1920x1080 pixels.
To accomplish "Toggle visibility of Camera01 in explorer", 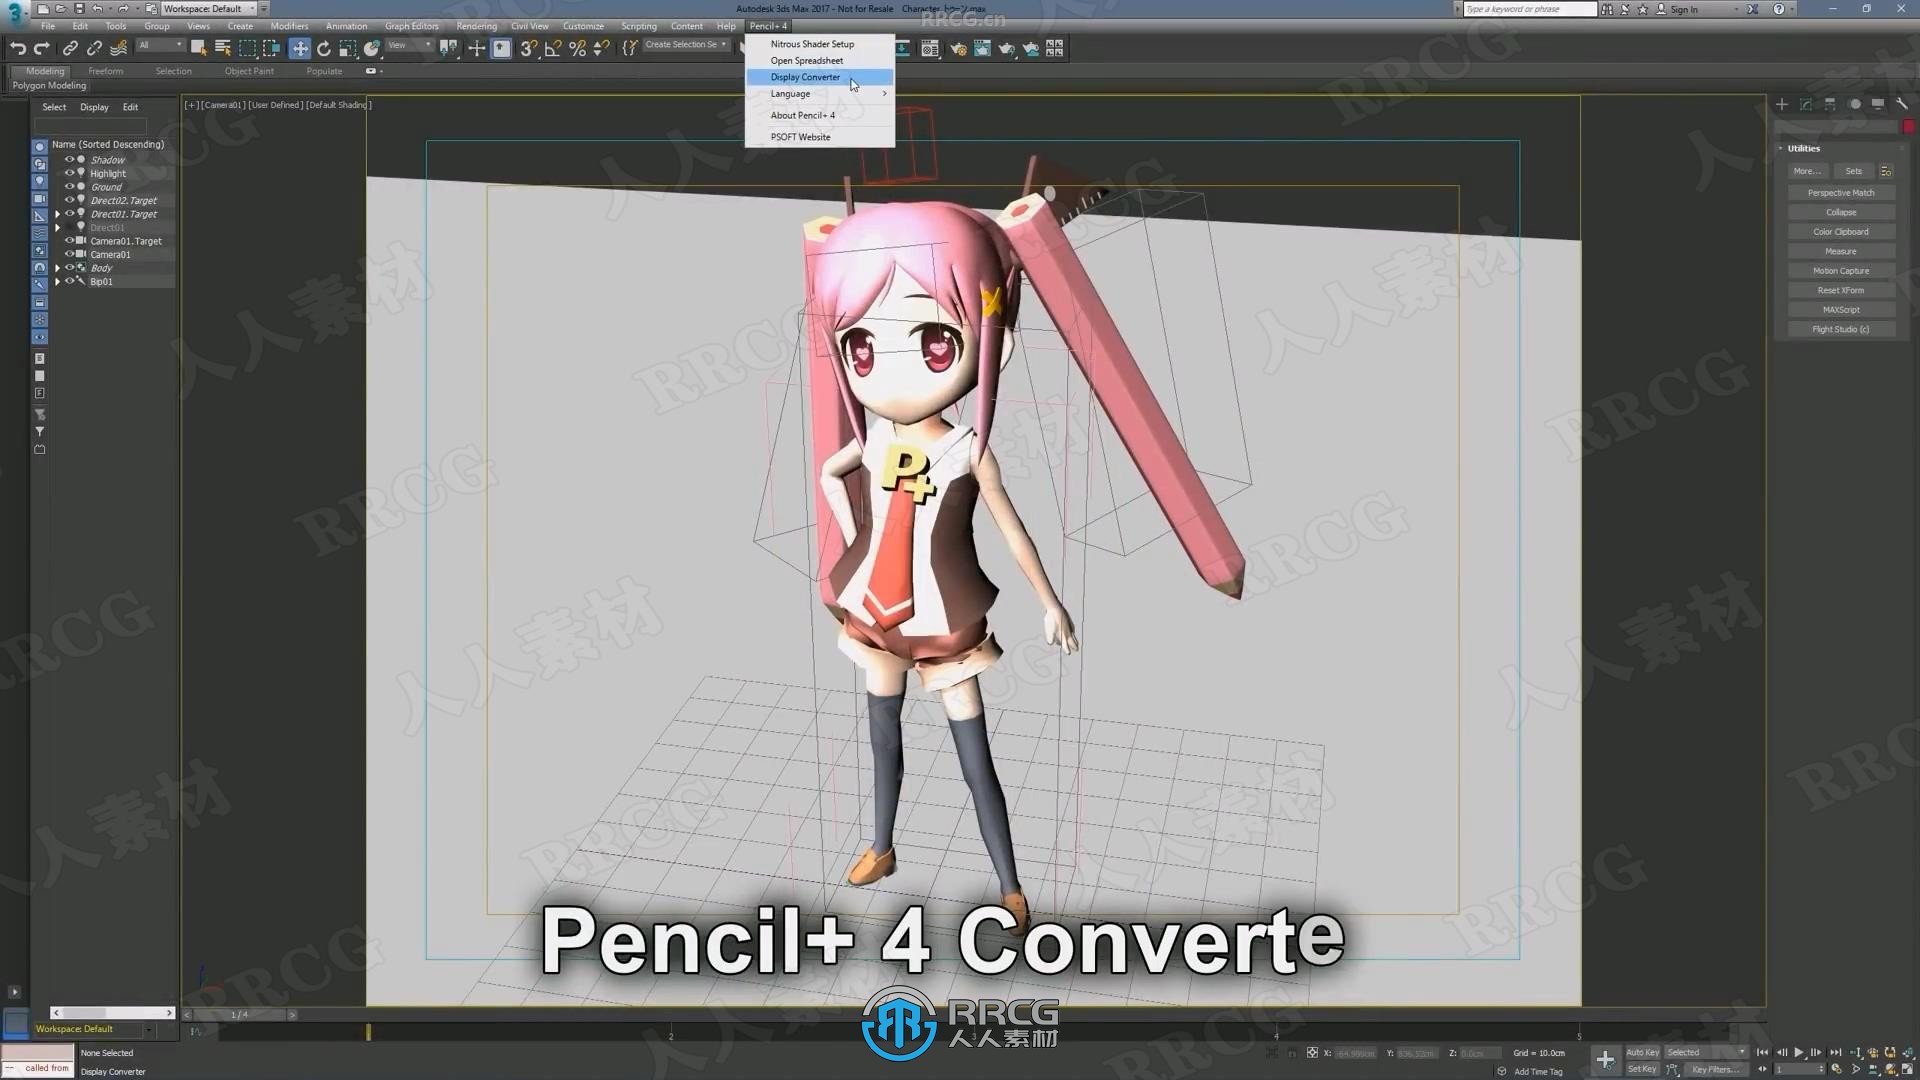I will (x=70, y=254).
